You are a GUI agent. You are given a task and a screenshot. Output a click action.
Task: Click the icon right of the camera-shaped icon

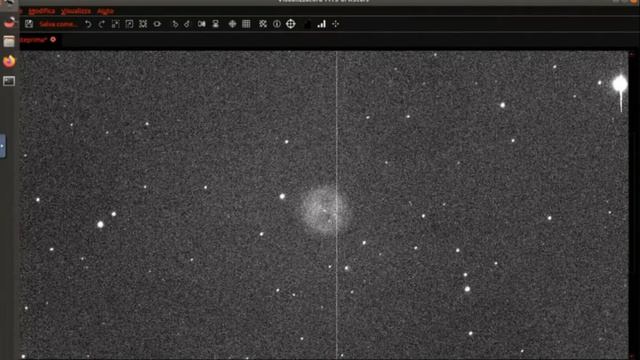pyautogui.click(x=216, y=24)
